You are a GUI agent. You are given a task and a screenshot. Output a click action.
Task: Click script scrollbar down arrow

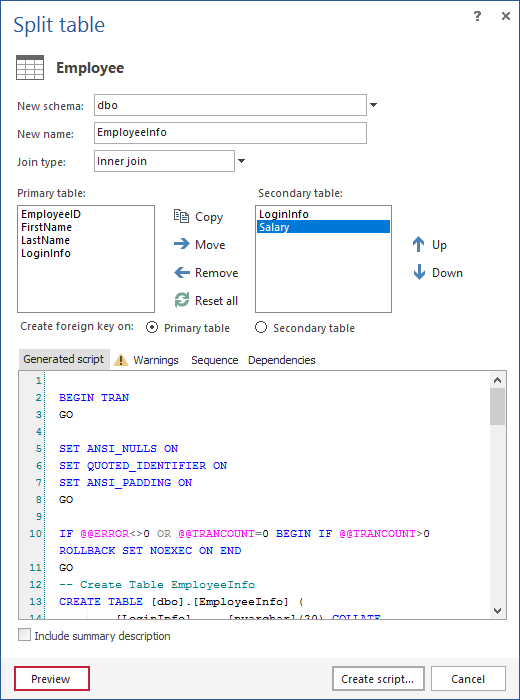pos(498,610)
